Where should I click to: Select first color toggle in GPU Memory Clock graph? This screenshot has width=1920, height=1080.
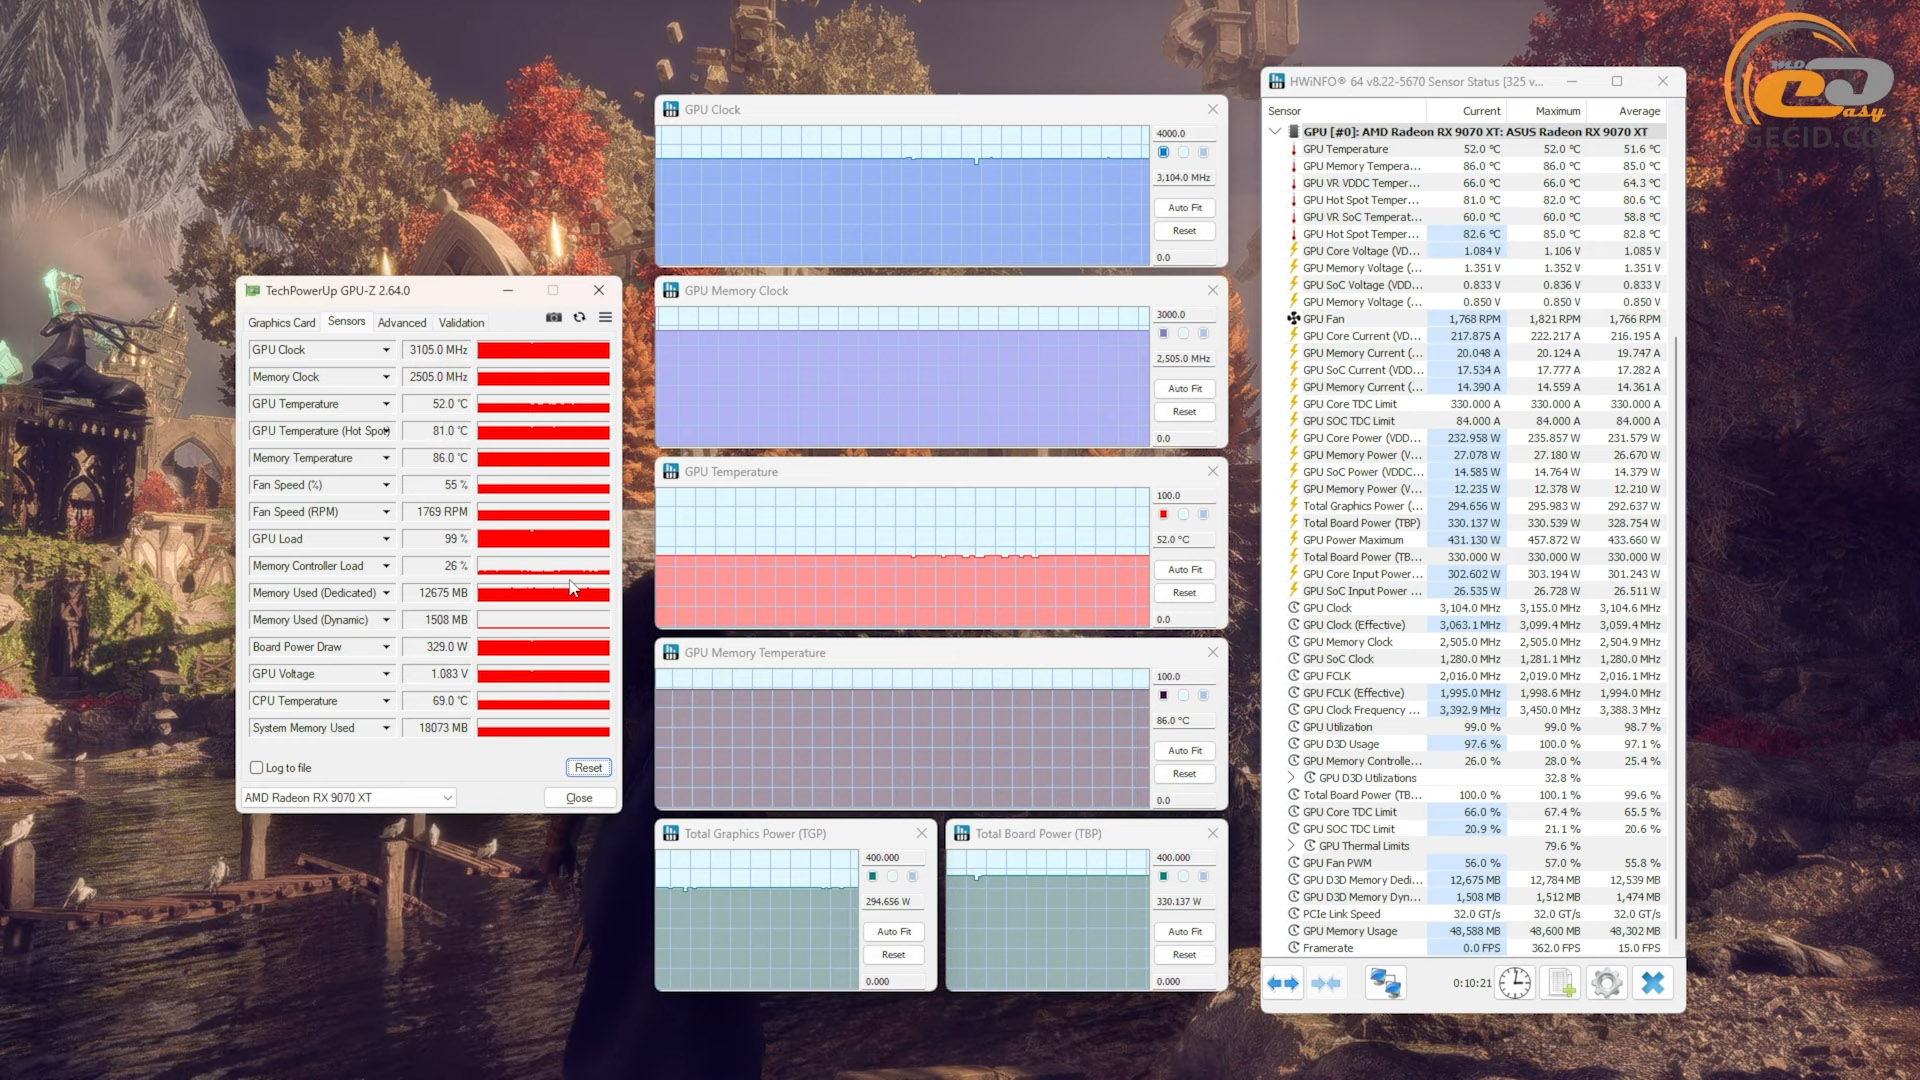1164,334
